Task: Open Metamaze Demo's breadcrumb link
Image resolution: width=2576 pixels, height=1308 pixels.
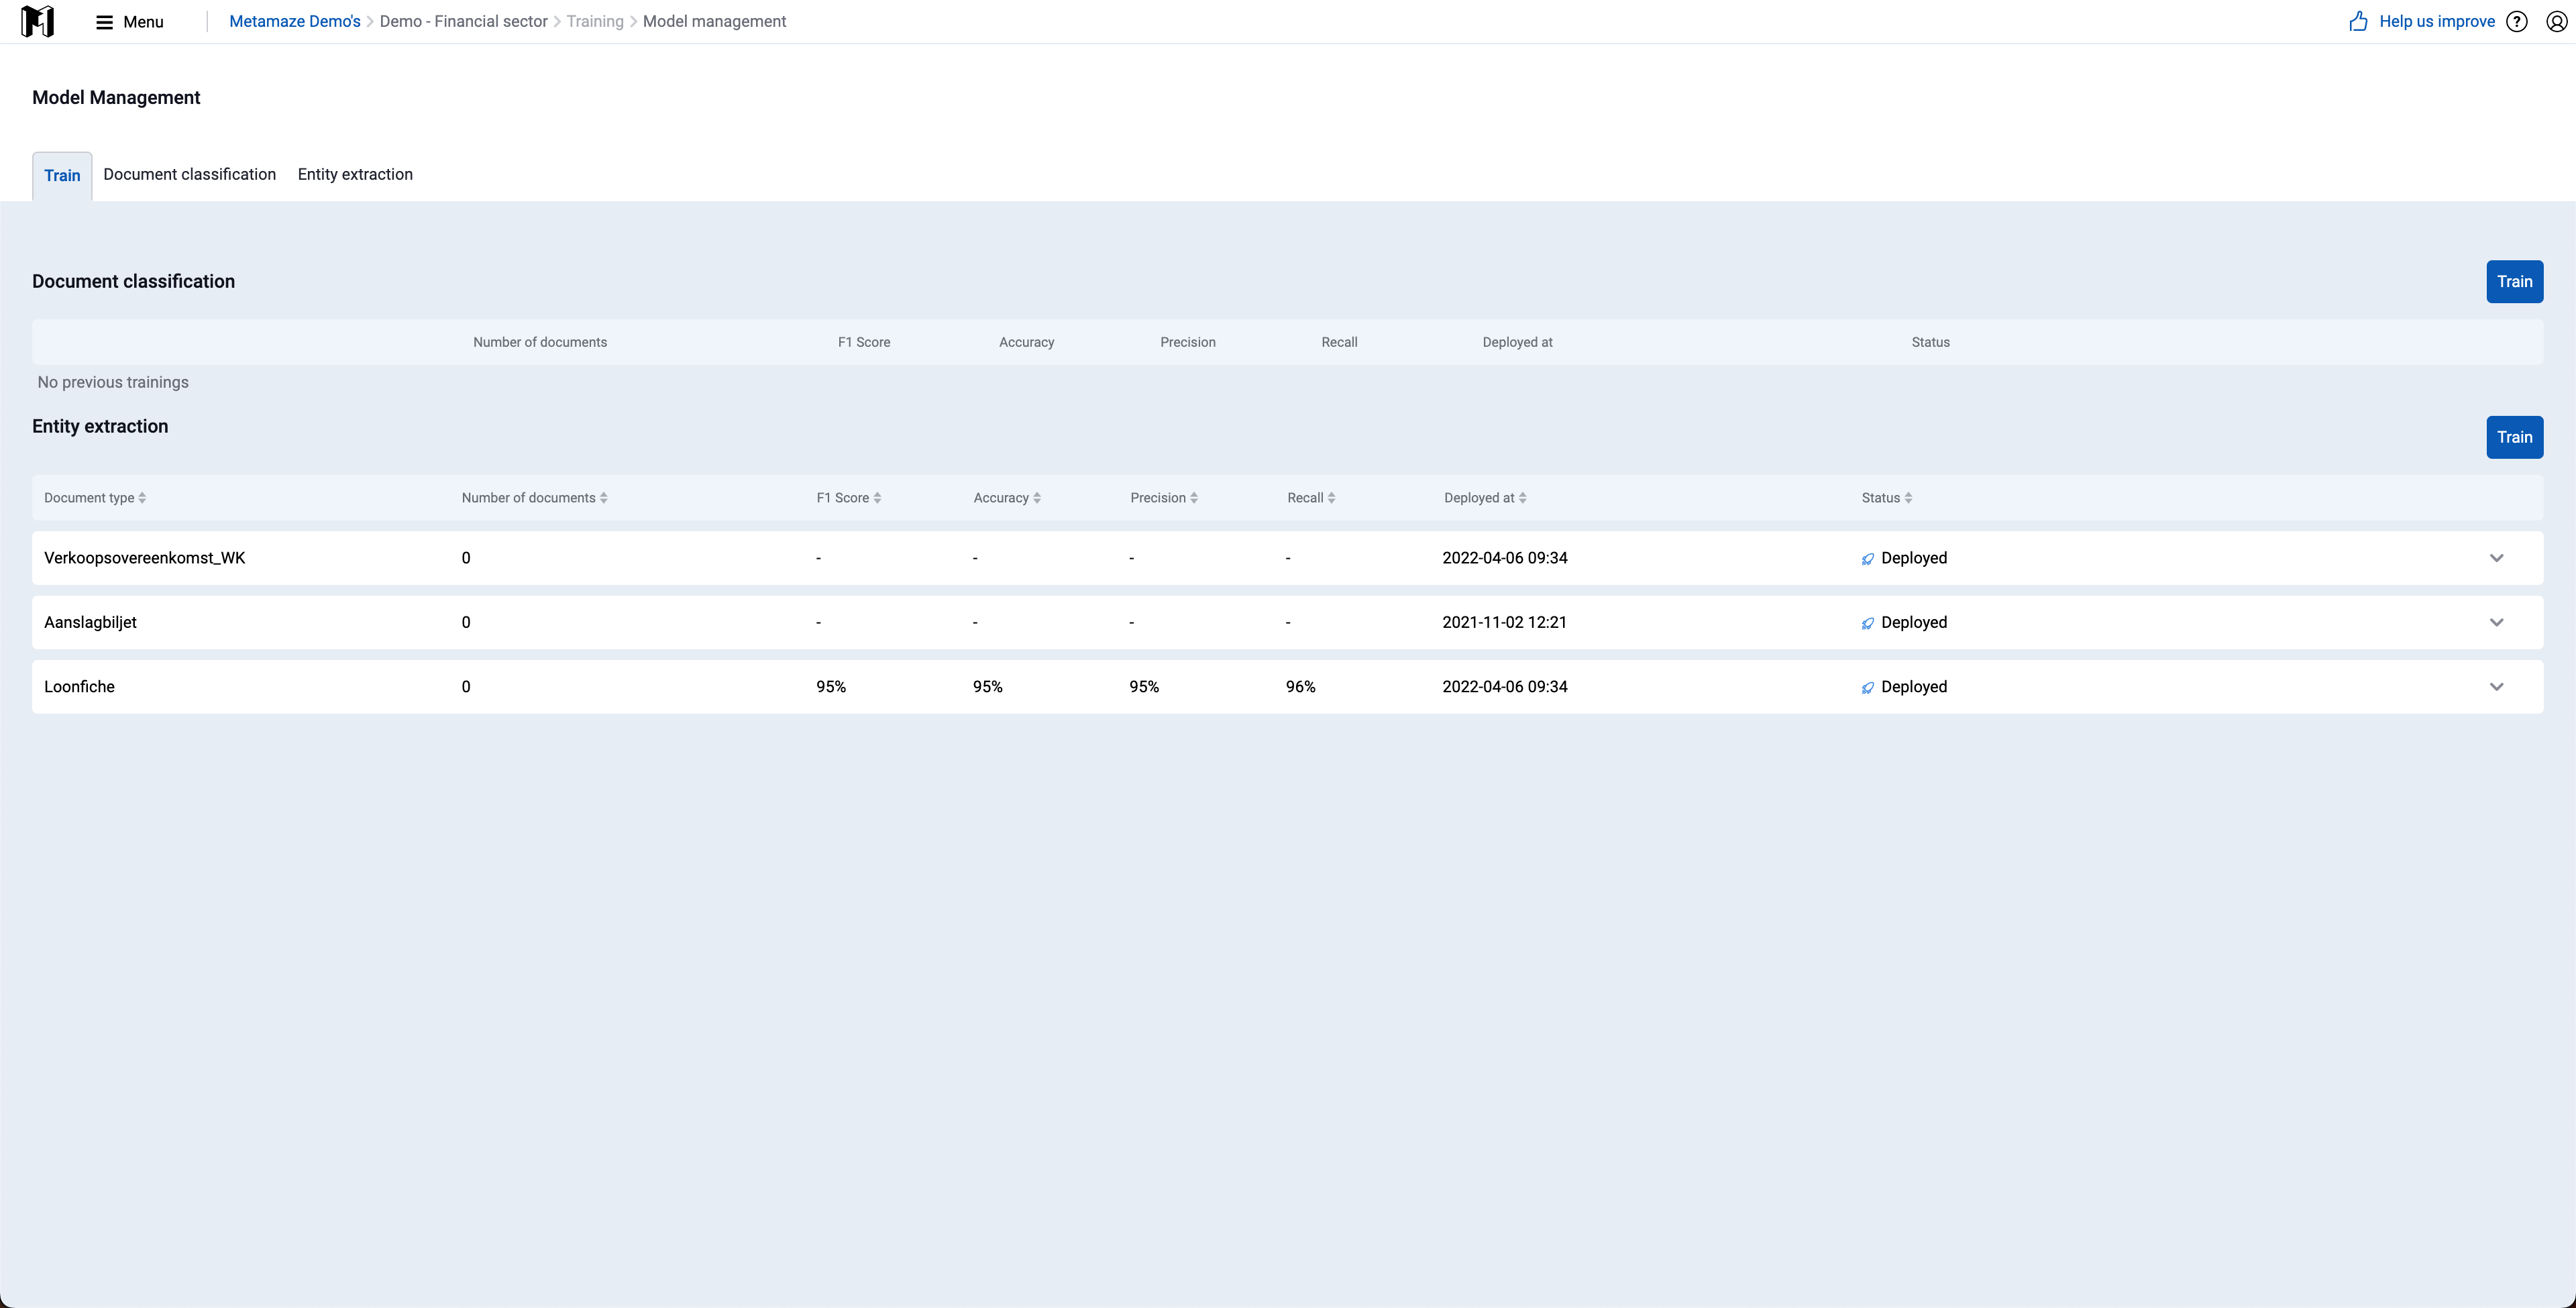Action: click(x=294, y=22)
